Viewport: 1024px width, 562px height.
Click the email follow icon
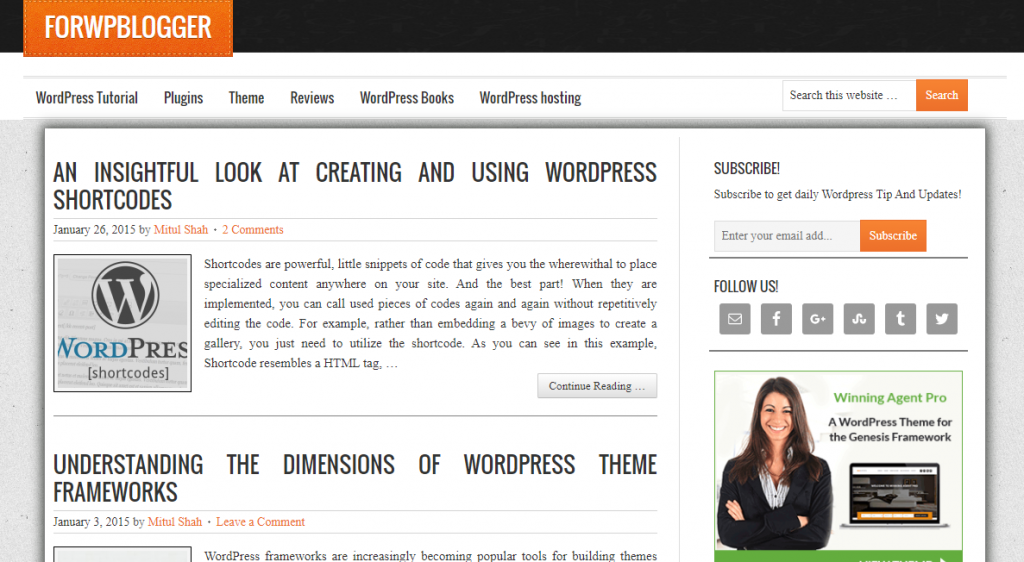pos(735,319)
